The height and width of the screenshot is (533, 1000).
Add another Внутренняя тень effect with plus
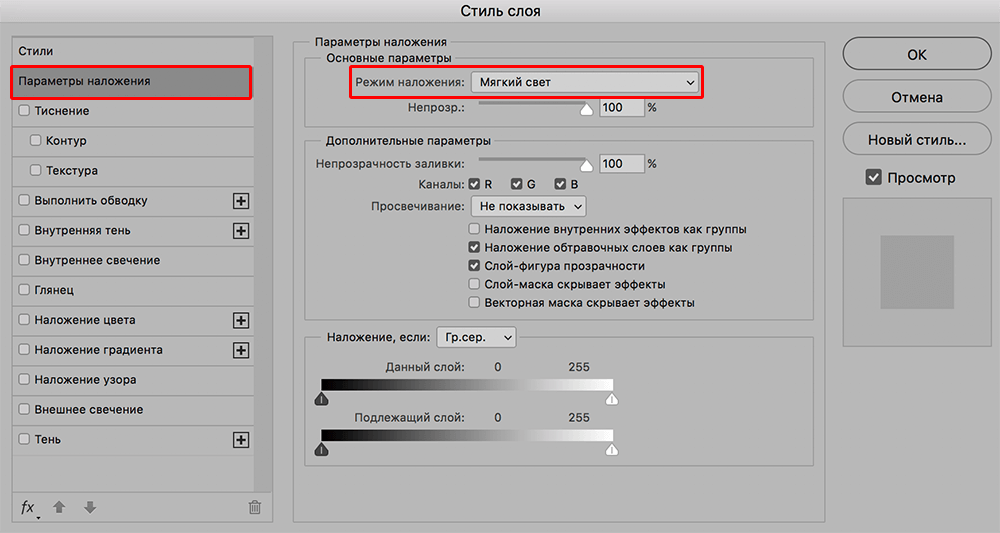(x=241, y=231)
